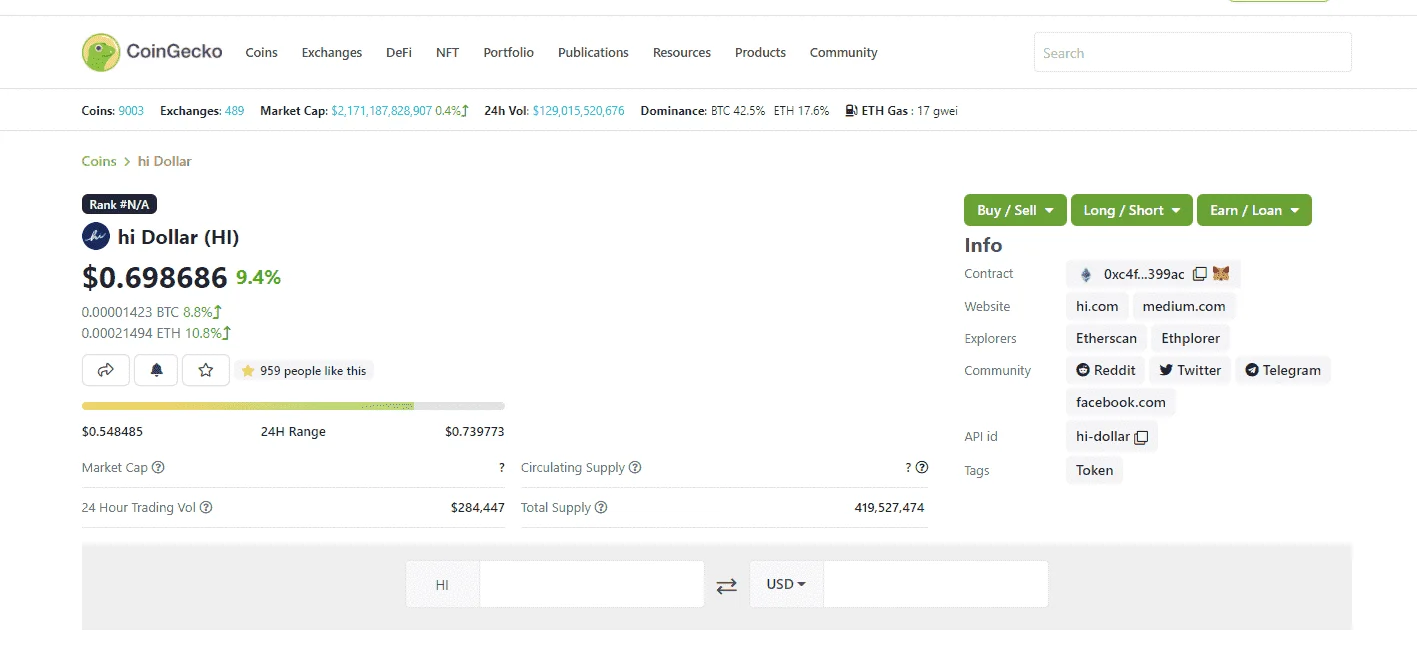Open Community menu
Screen dimensions: 1417x663
pyautogui.click(x=844, y=52)
